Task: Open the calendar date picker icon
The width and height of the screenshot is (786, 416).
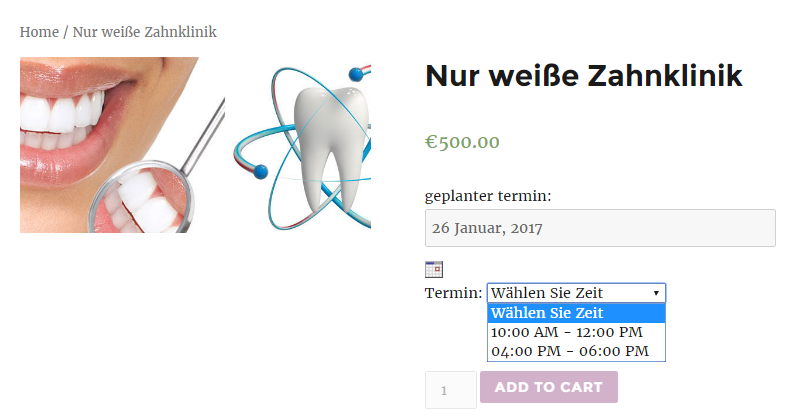Action: pyautogui.click(x=434, y=269)
